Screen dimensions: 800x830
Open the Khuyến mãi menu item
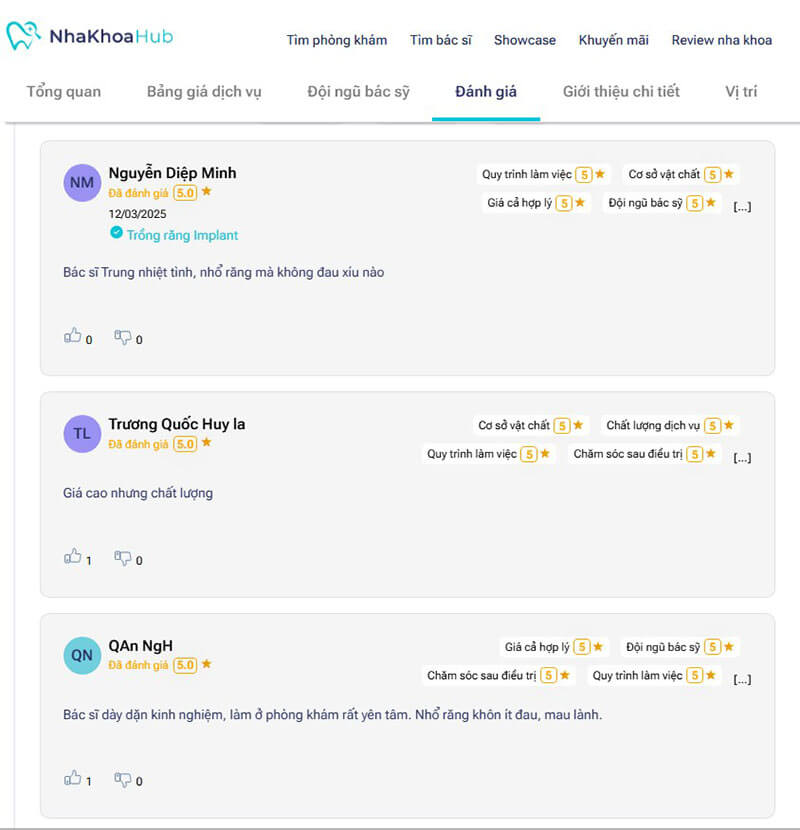click(613, 40)
